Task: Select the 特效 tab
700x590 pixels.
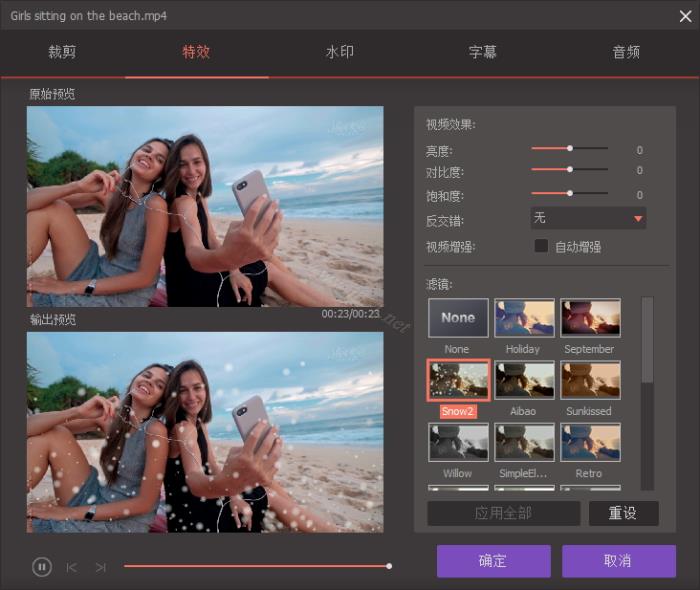Action: tap(196, 52)
